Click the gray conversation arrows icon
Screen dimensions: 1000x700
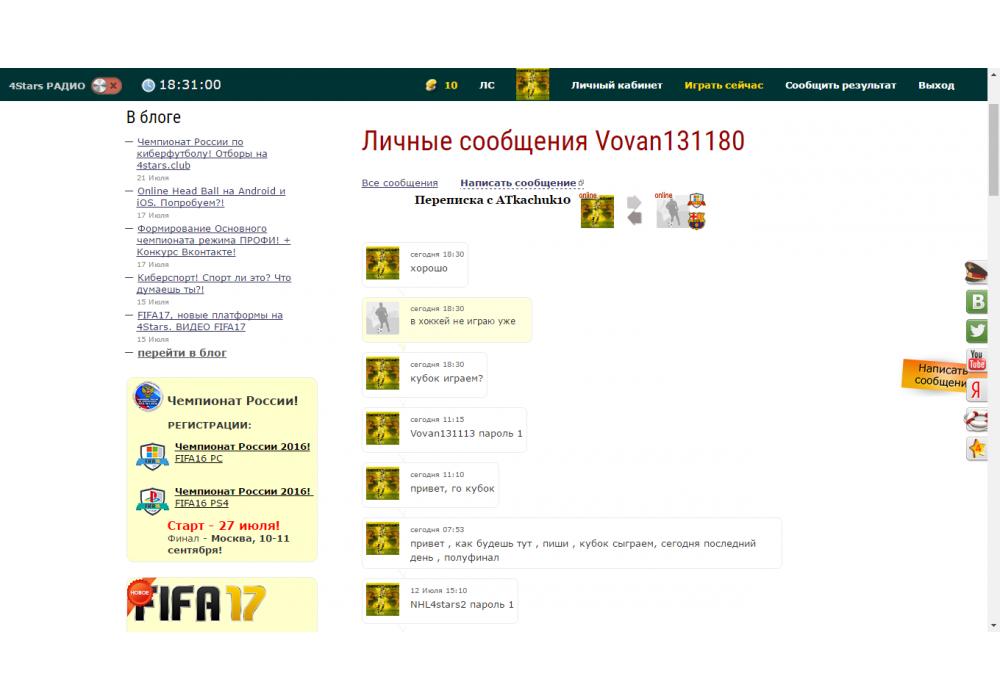(x=635, y=210)
